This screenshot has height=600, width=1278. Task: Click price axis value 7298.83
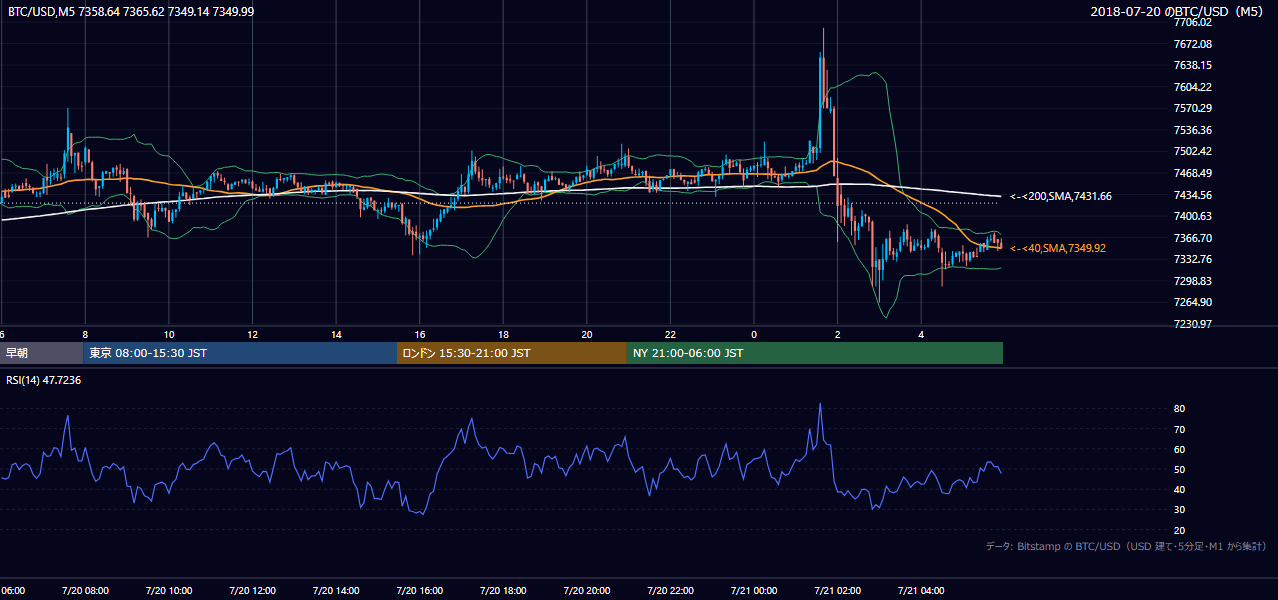[x=1192, y=281]
